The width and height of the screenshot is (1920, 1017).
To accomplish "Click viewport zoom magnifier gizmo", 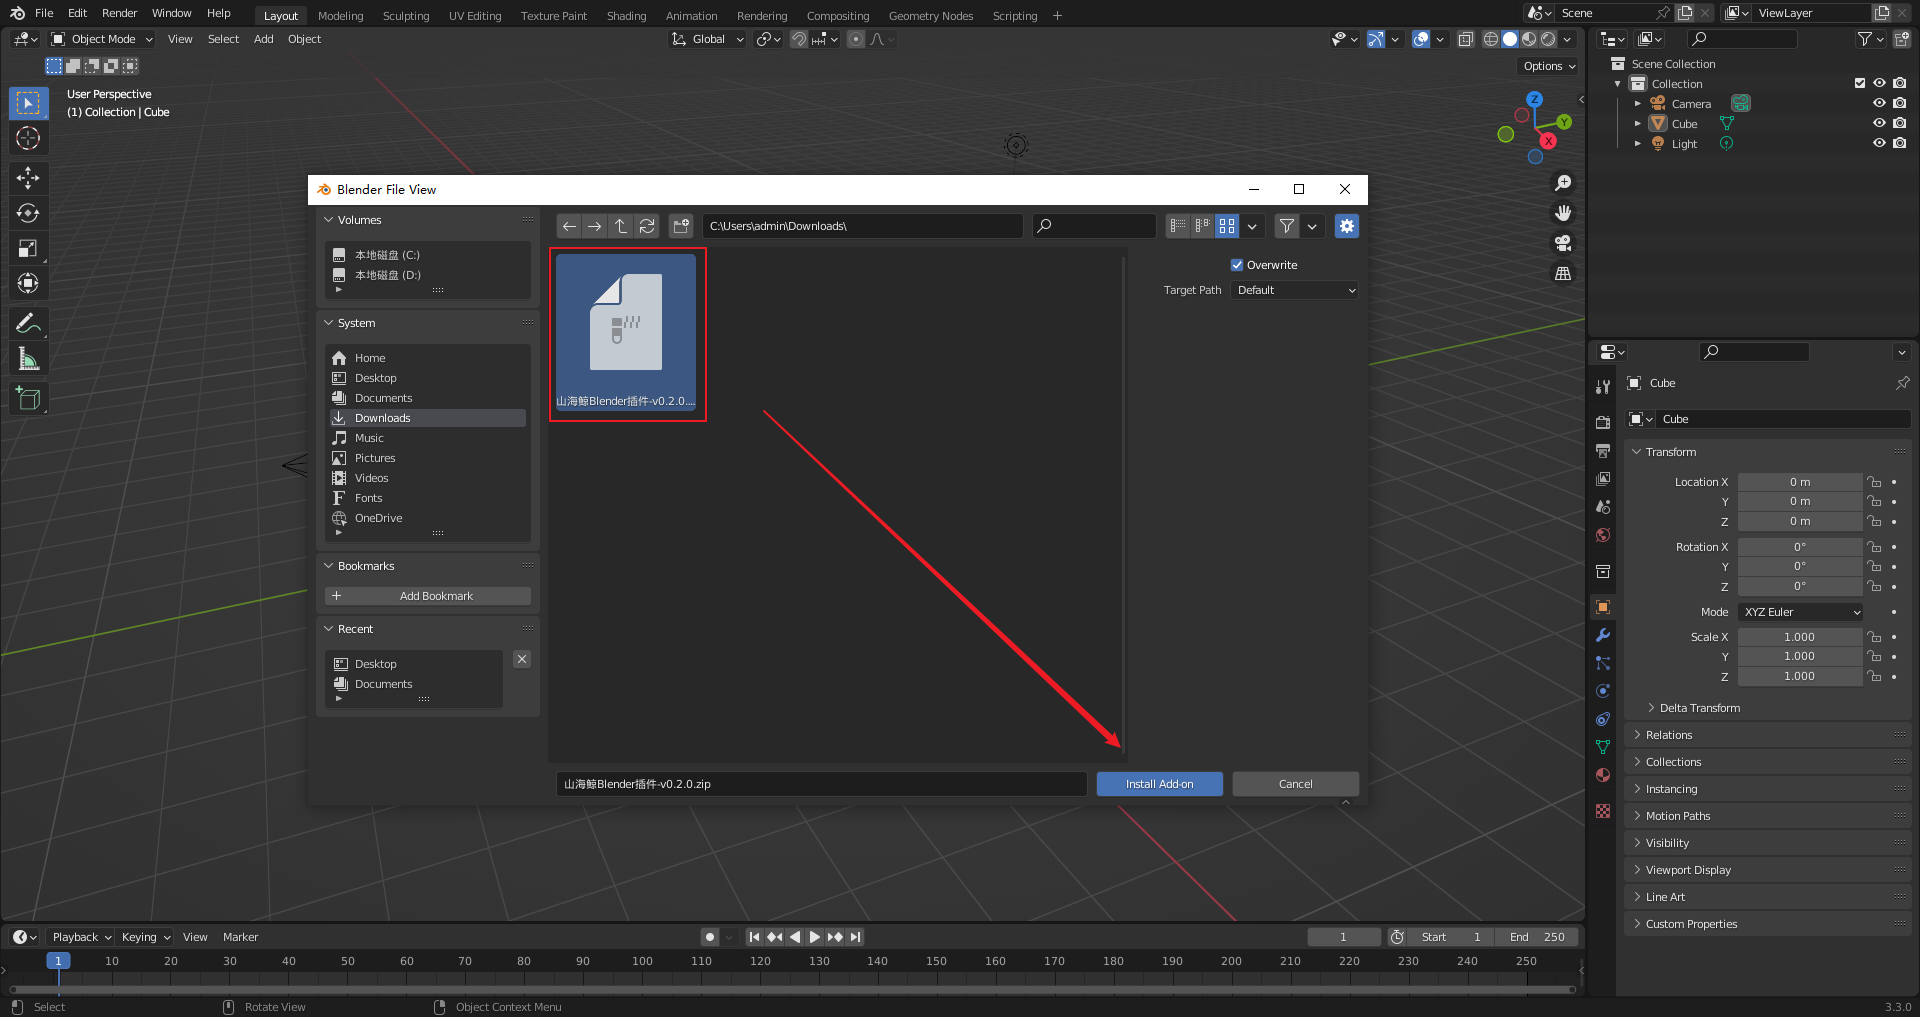I will pos(1563,183).
